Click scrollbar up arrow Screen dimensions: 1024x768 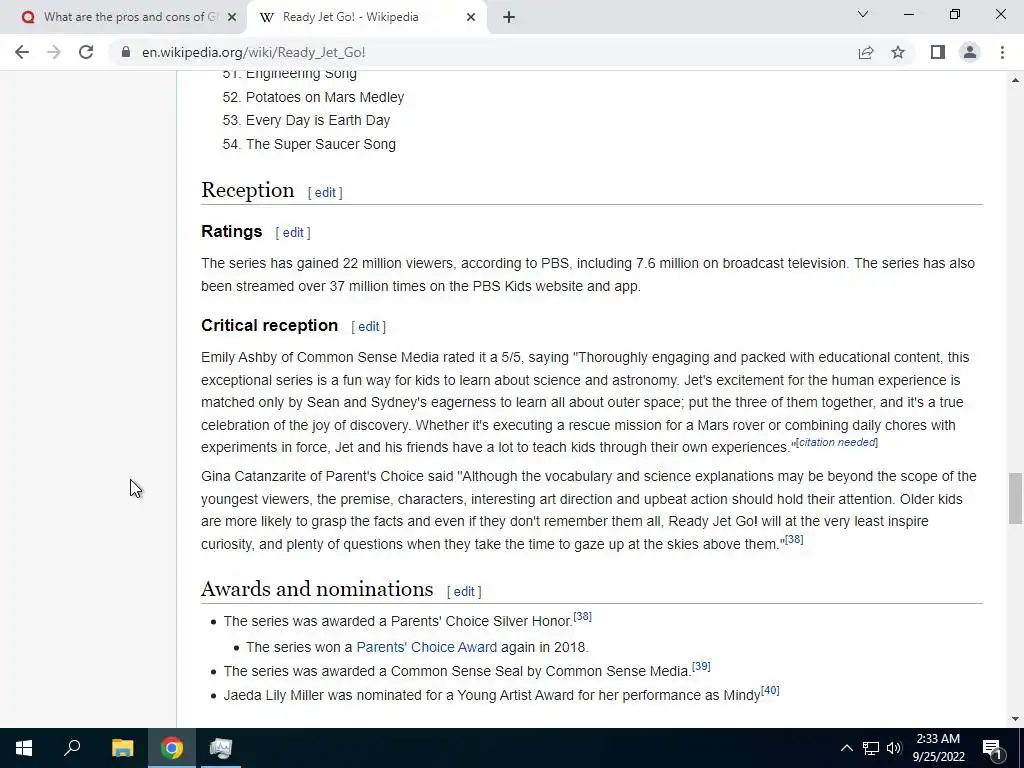click(1015, 80)
